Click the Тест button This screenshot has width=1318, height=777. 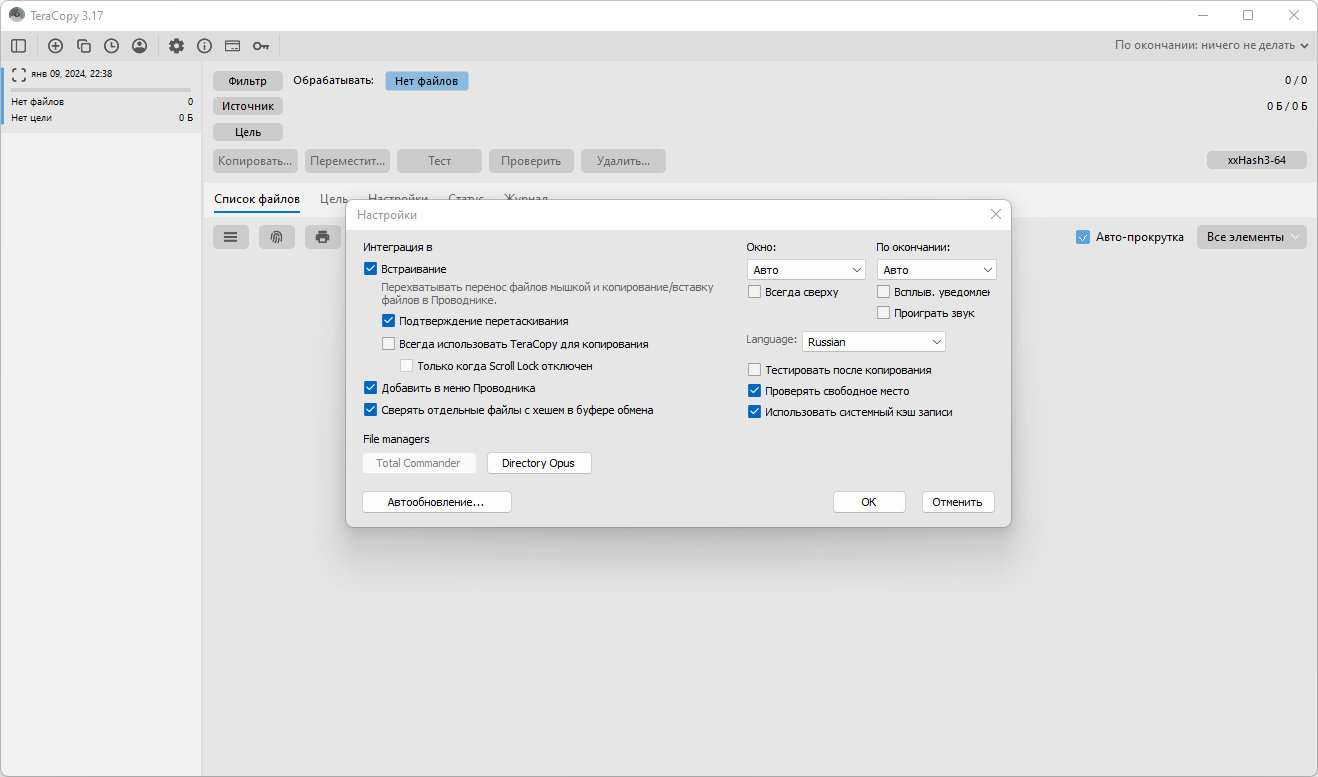tap(440, 161)
